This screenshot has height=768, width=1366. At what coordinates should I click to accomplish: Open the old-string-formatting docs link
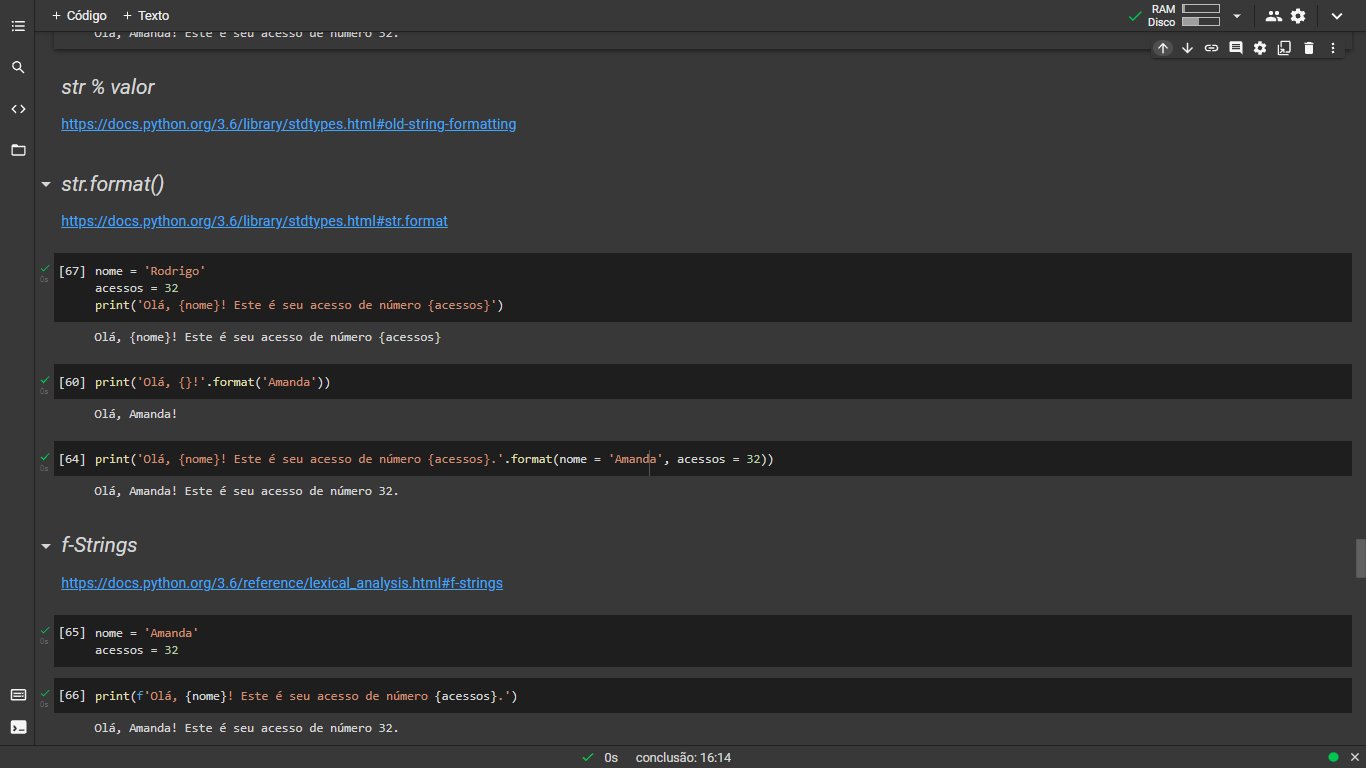(x=289, y=124)
